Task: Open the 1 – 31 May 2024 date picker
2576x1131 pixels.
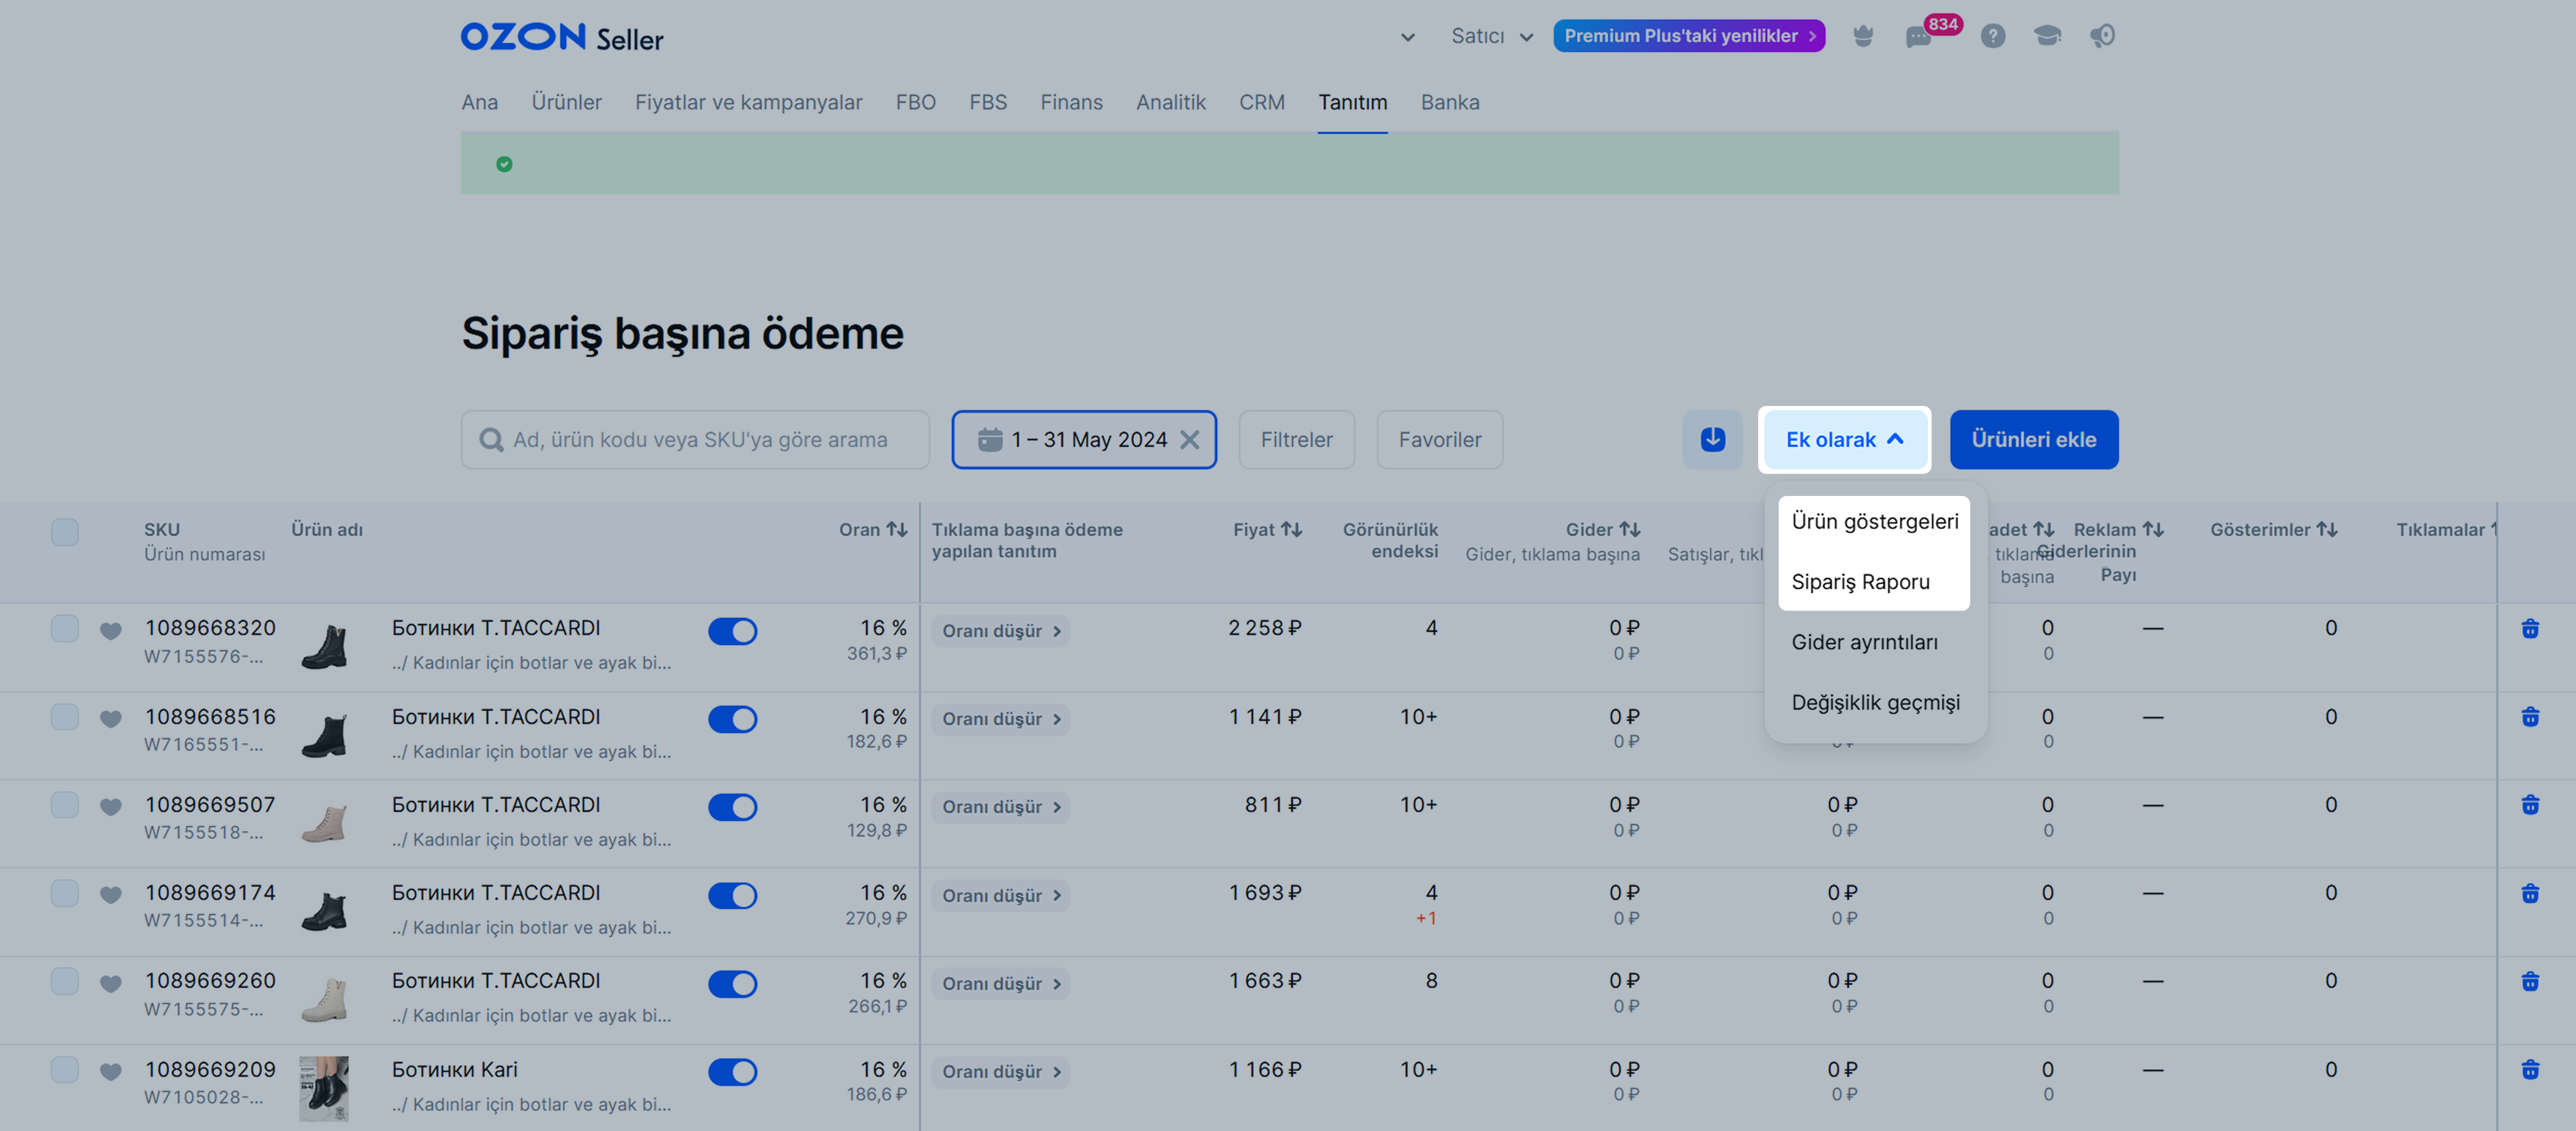Action: click(1084, 439)
